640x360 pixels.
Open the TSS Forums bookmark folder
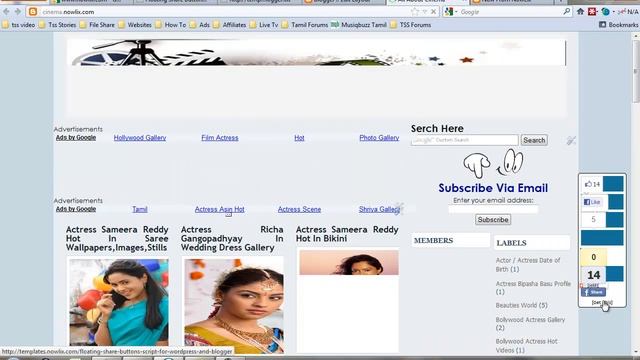411,25
